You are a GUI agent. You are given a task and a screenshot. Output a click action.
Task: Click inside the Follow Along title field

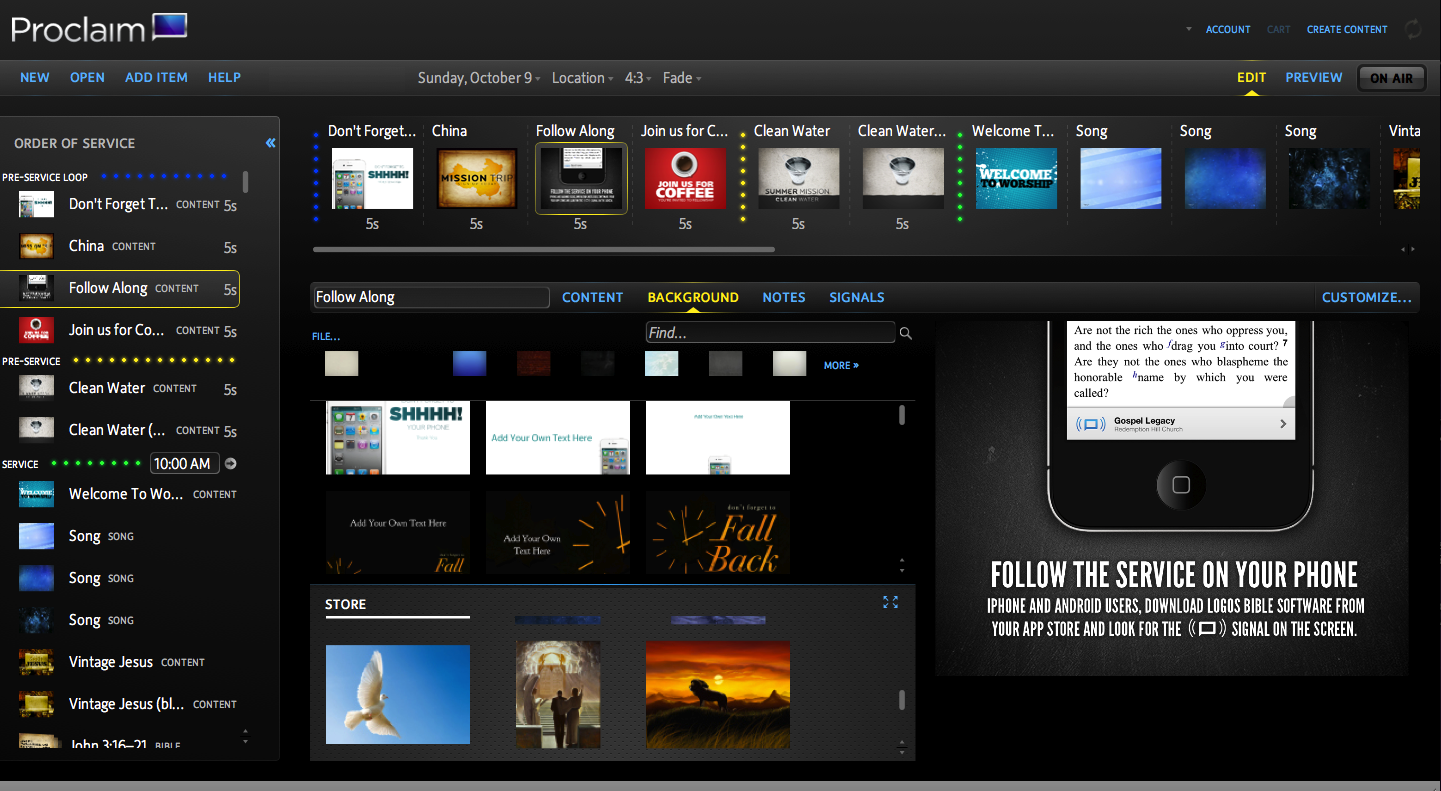coord(430,297)
